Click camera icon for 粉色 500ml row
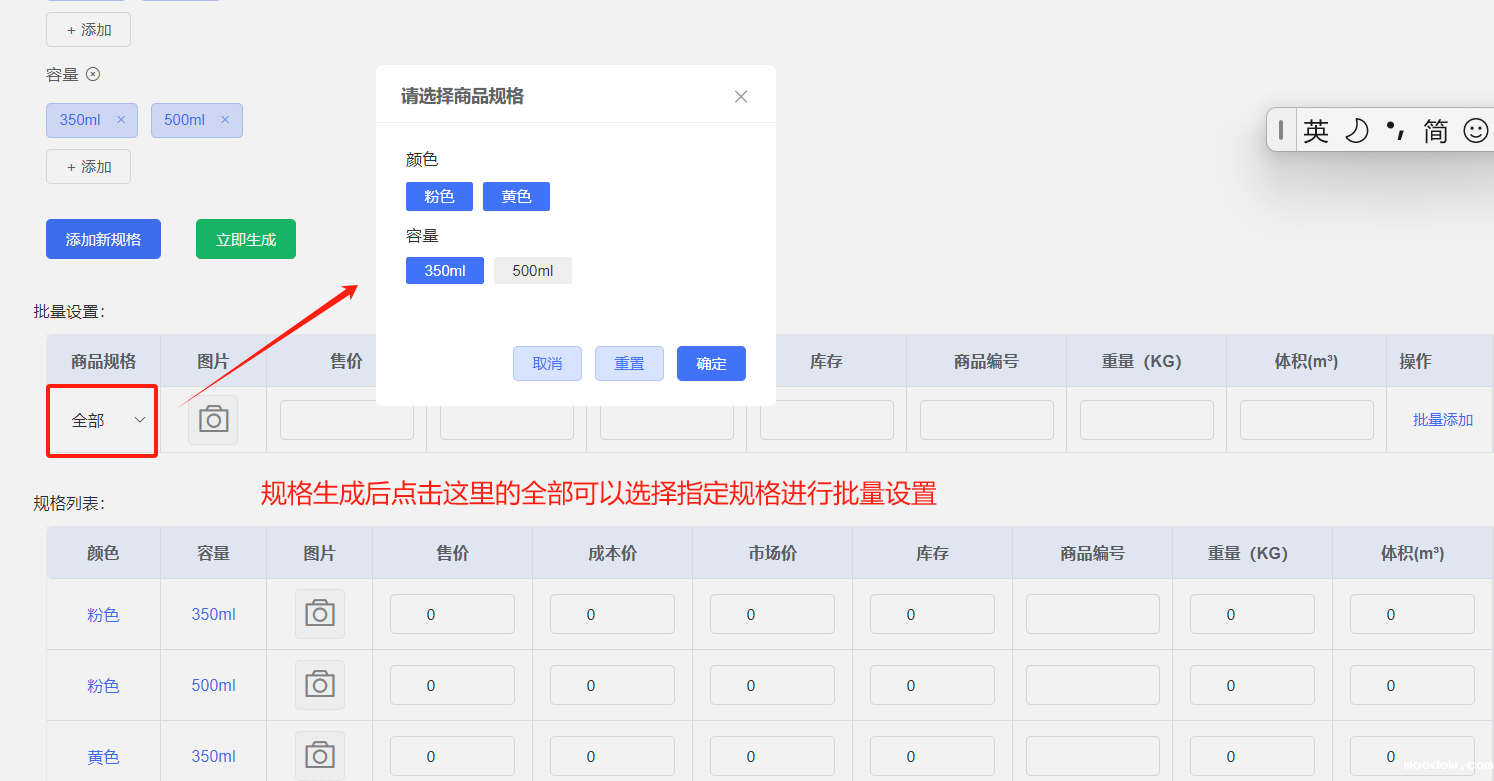1494x781 pixels. pos(319,685)
